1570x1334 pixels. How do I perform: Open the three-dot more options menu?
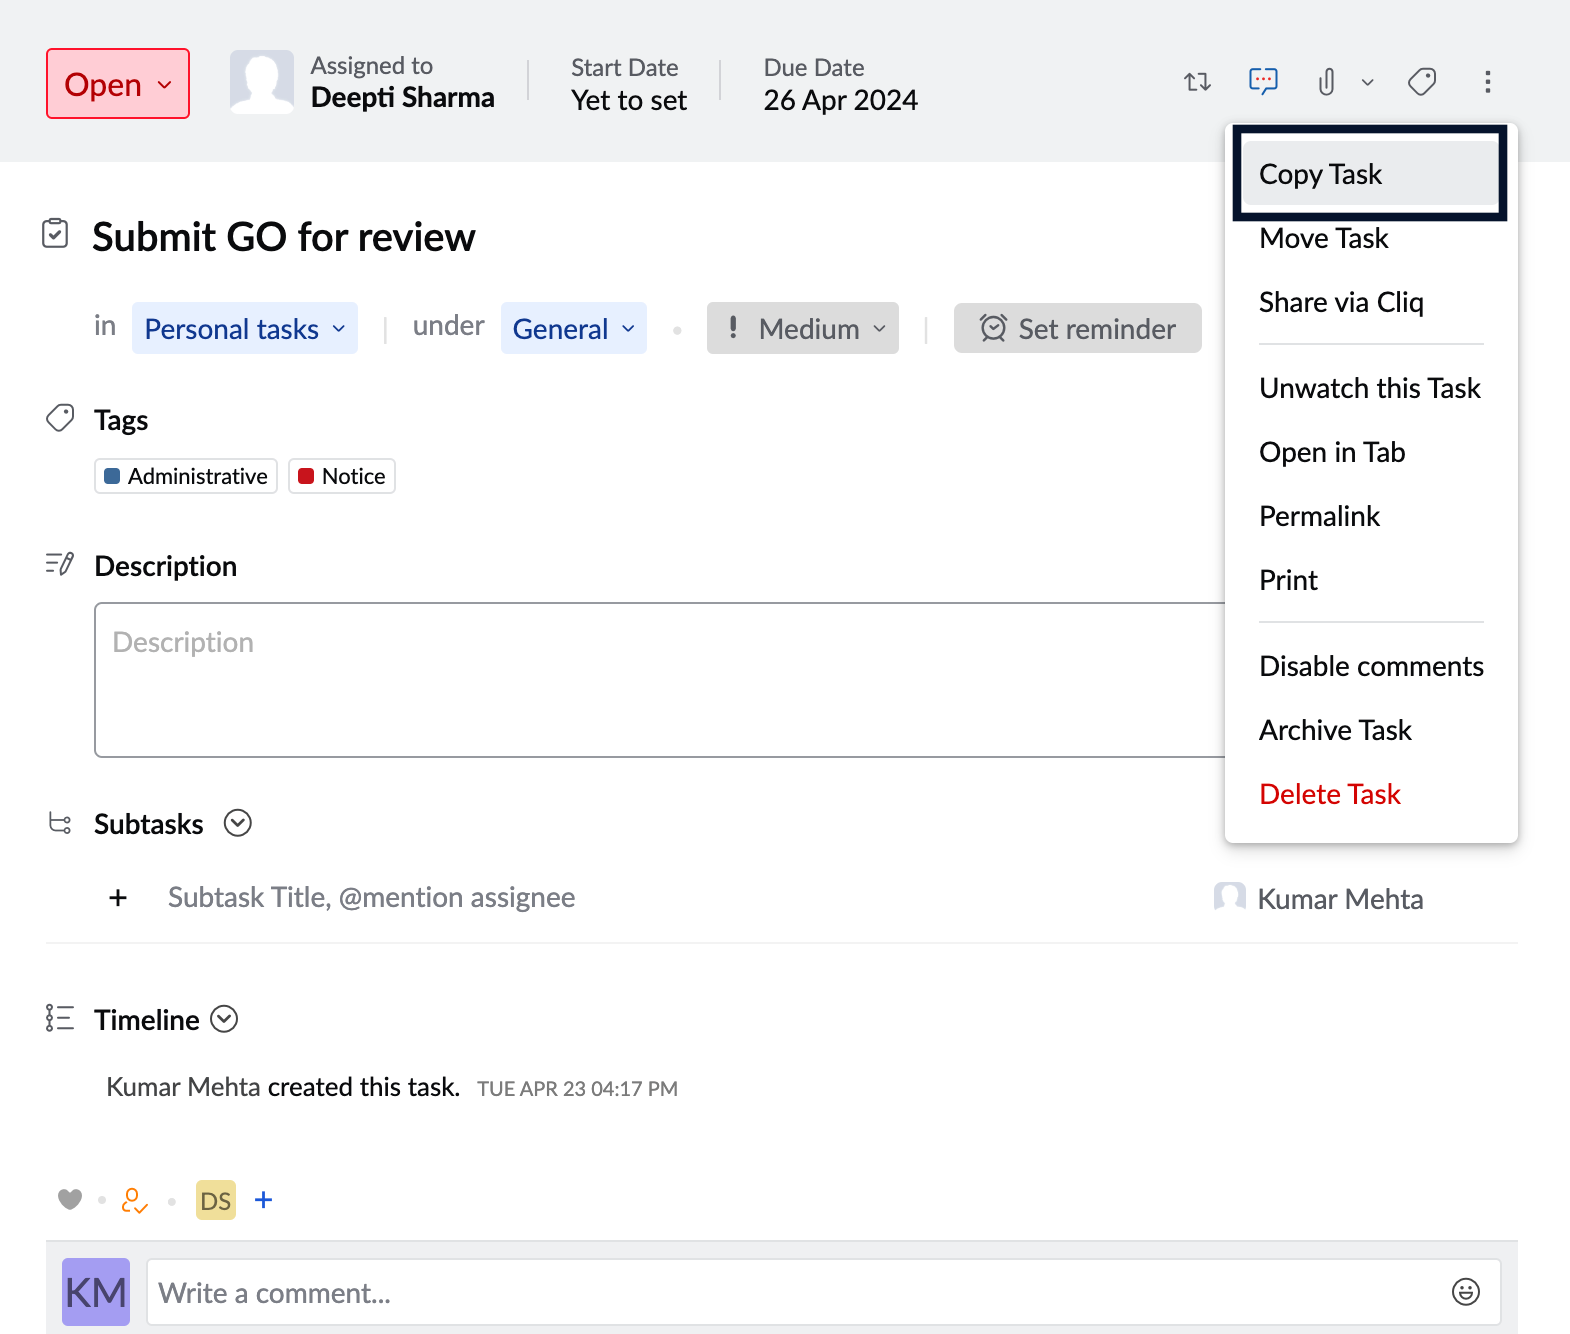(x=1488, y=82)
